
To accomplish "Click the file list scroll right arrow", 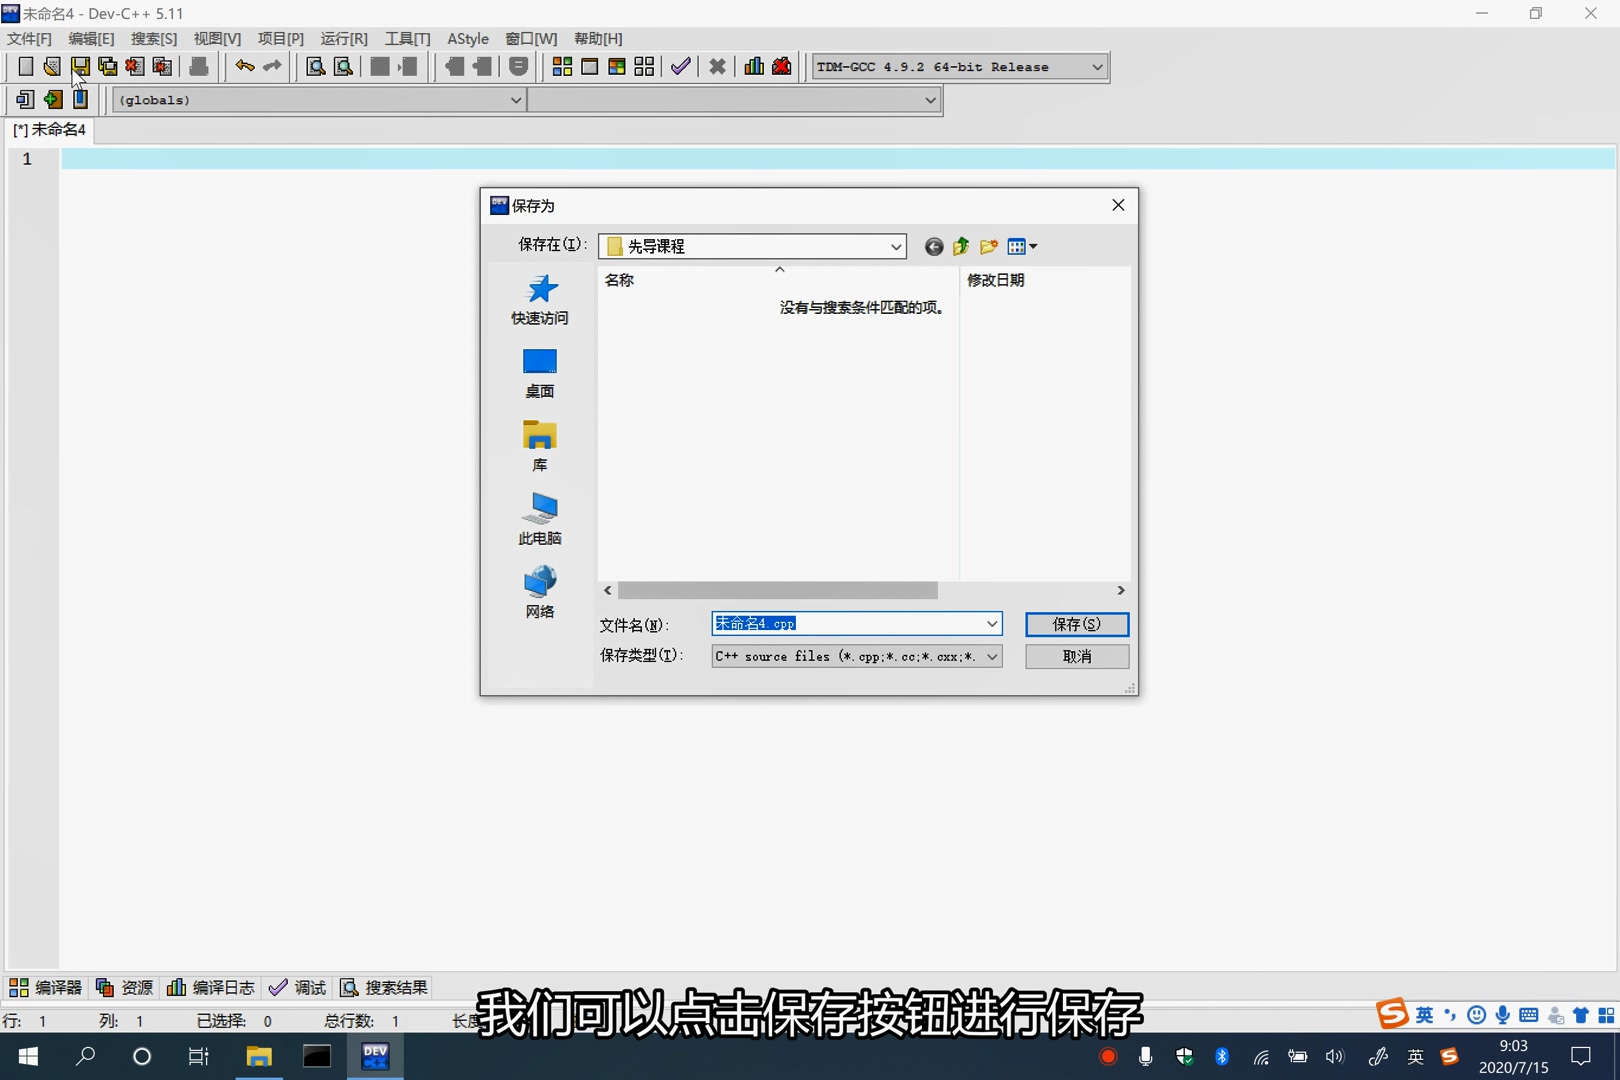I will point(1121,591).
